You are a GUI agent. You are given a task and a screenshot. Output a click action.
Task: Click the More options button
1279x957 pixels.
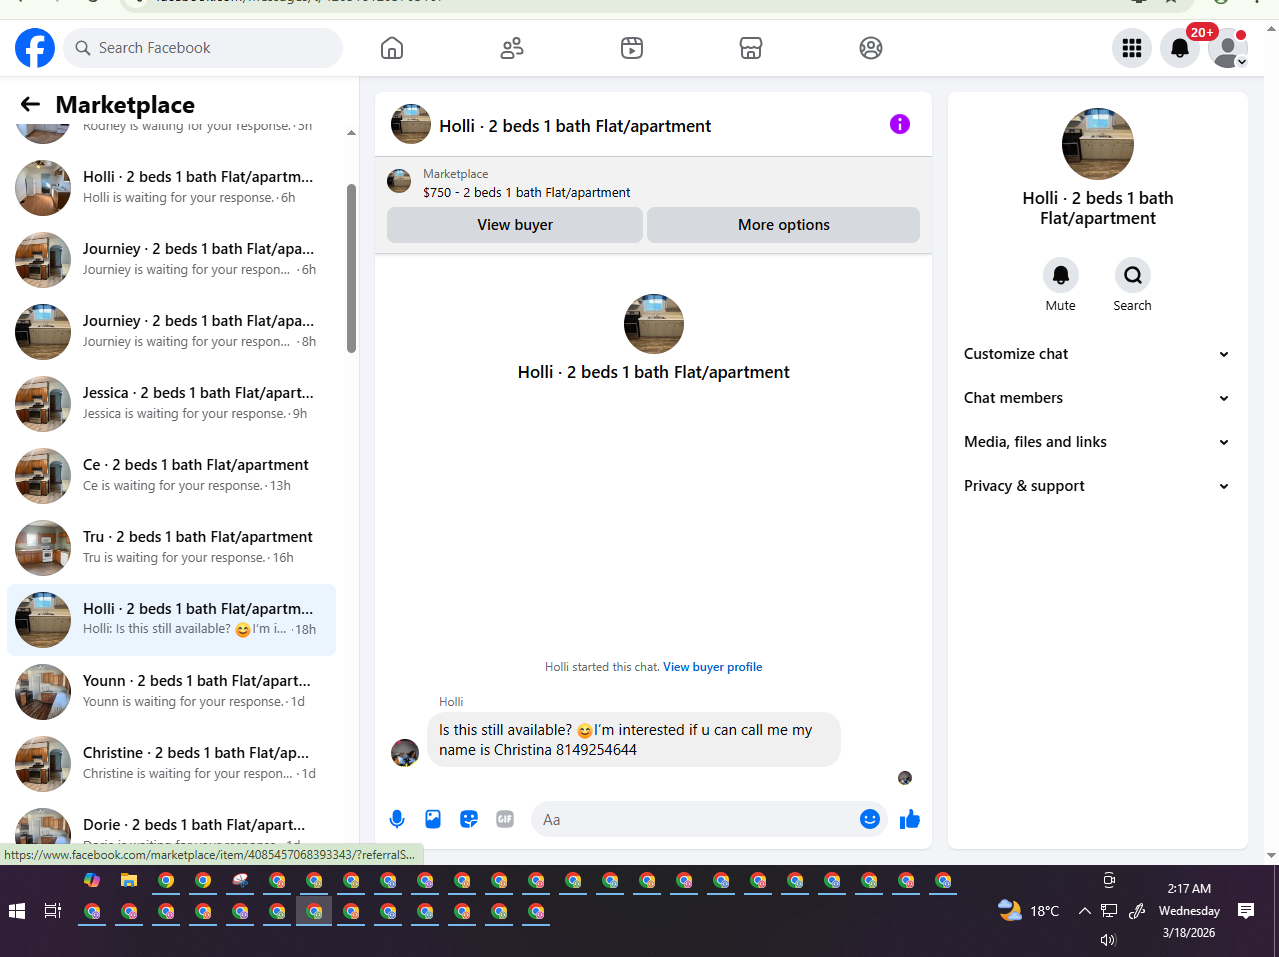pos(784,225)
